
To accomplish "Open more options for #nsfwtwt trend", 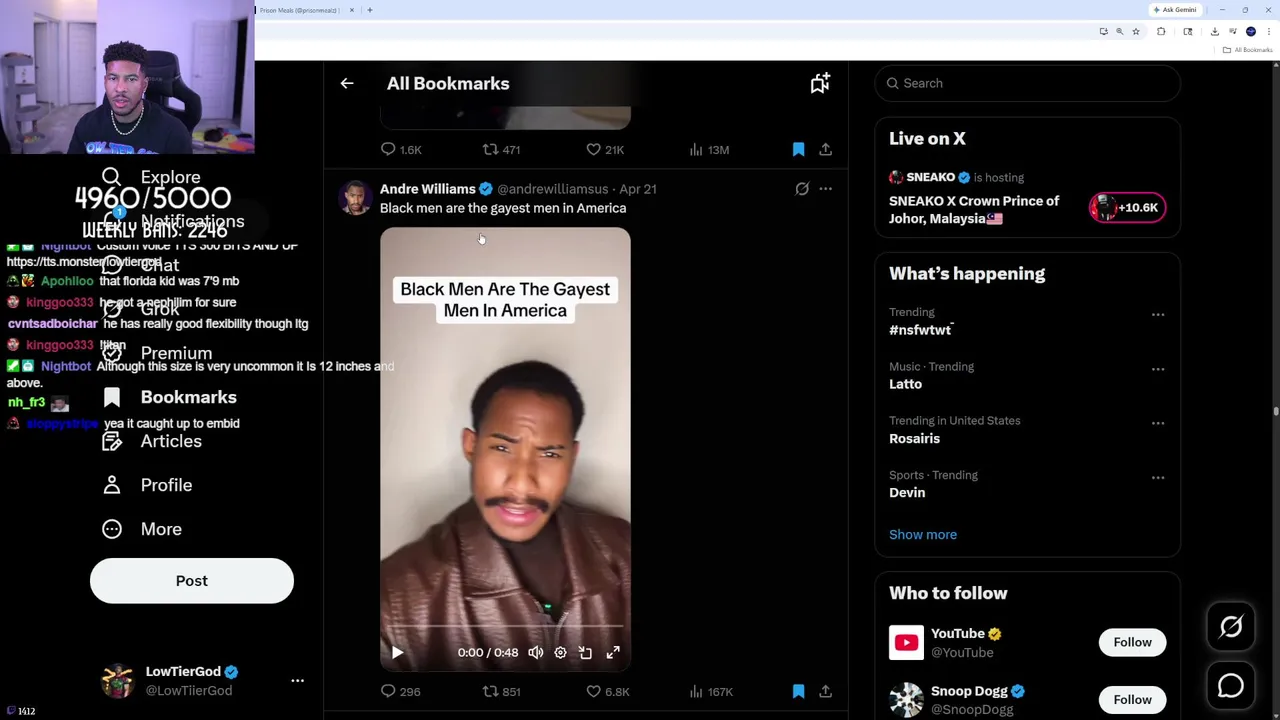I will tap(1158, 314).
